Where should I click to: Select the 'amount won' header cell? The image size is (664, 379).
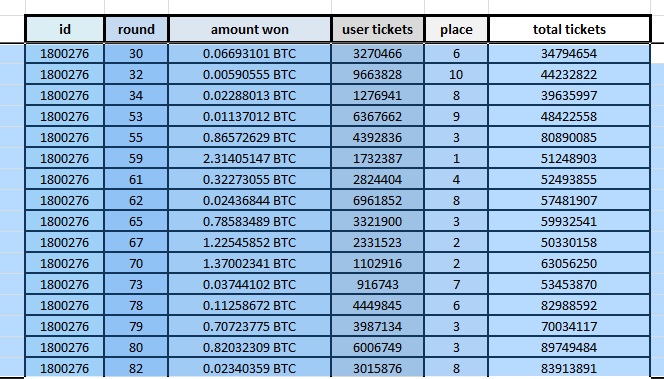249,29
